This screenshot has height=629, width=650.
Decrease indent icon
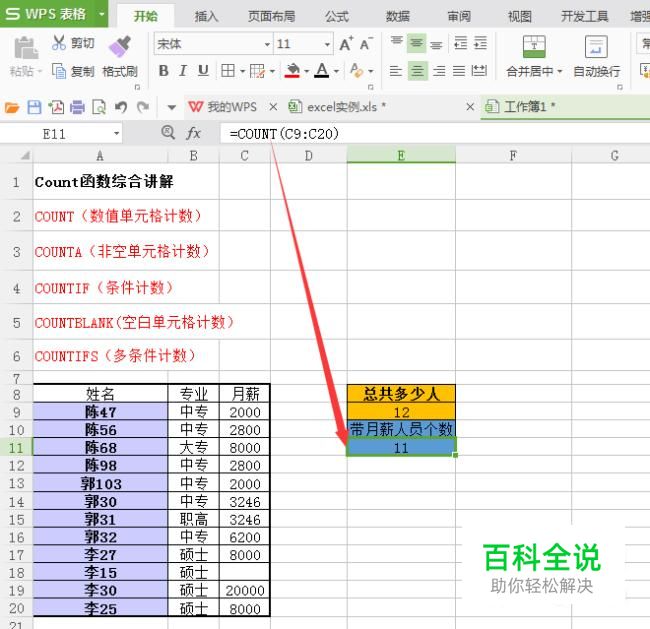[x=461, y=43]
